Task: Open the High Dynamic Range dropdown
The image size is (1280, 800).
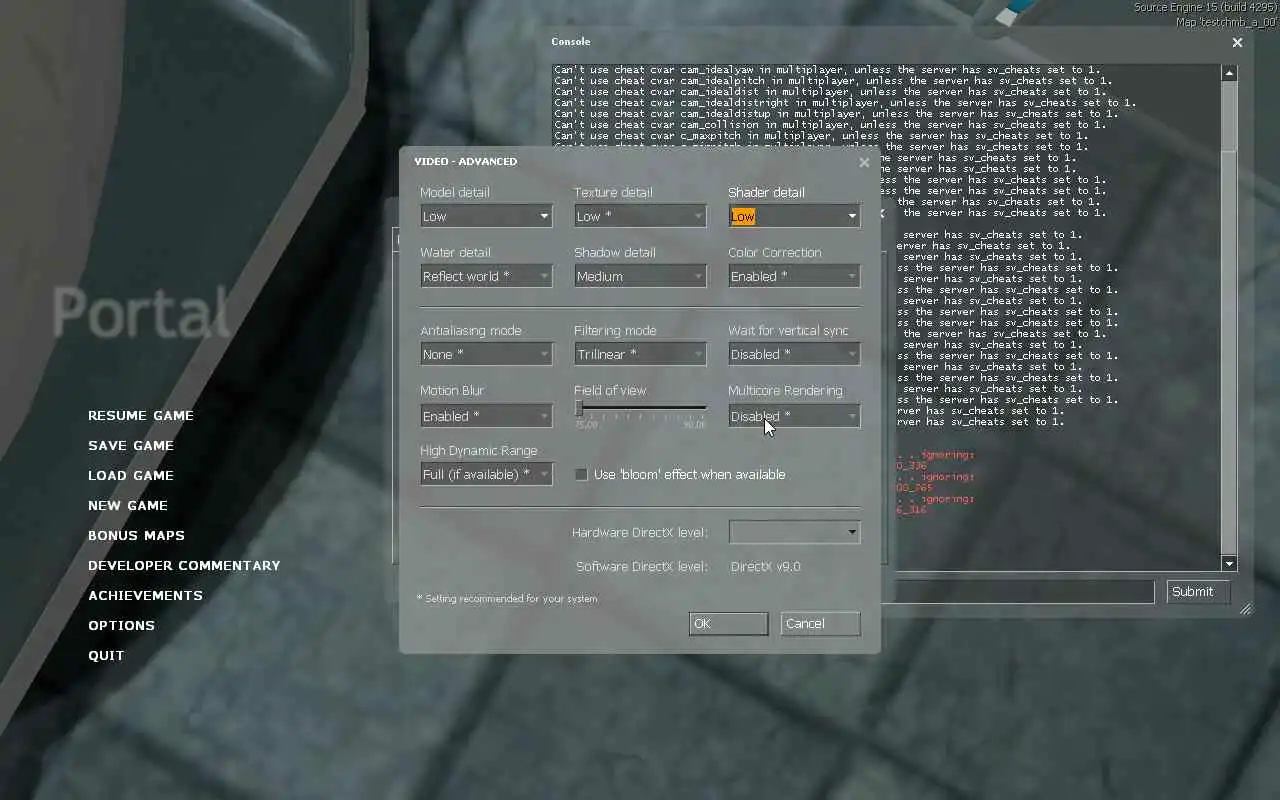Action: [x=486, y=474]
